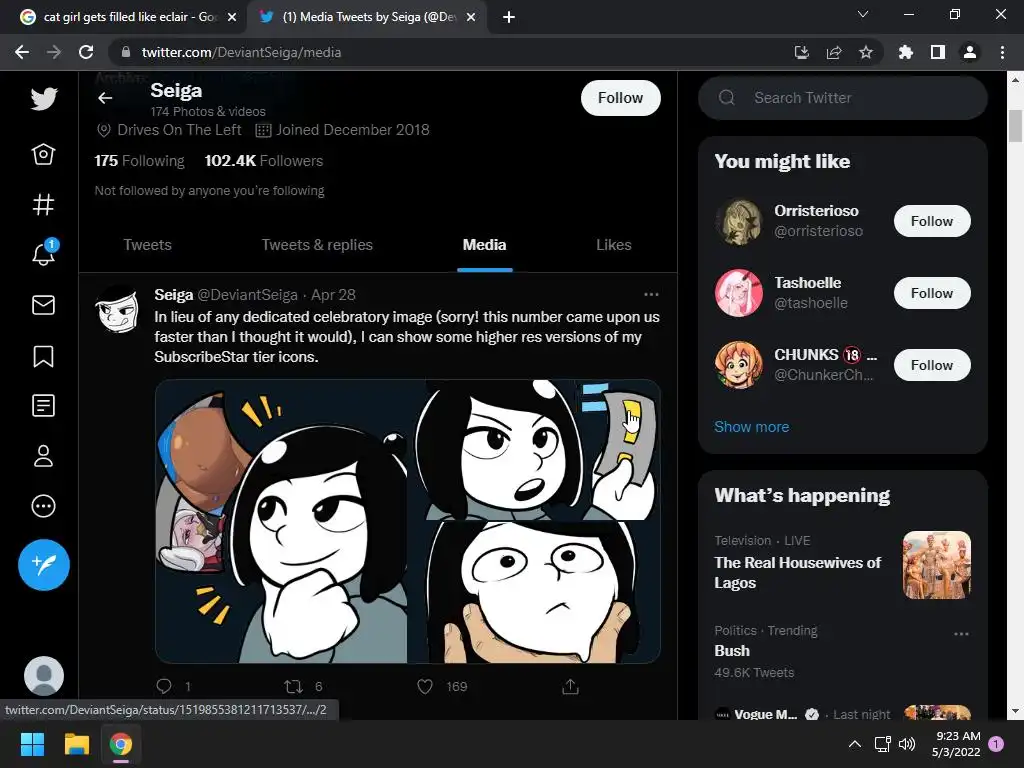Image resolution: width=1024 pixels, height=768 pixels.
Task: Open Chrome extensions puzzle icon
Action: (x=905, y=52)
